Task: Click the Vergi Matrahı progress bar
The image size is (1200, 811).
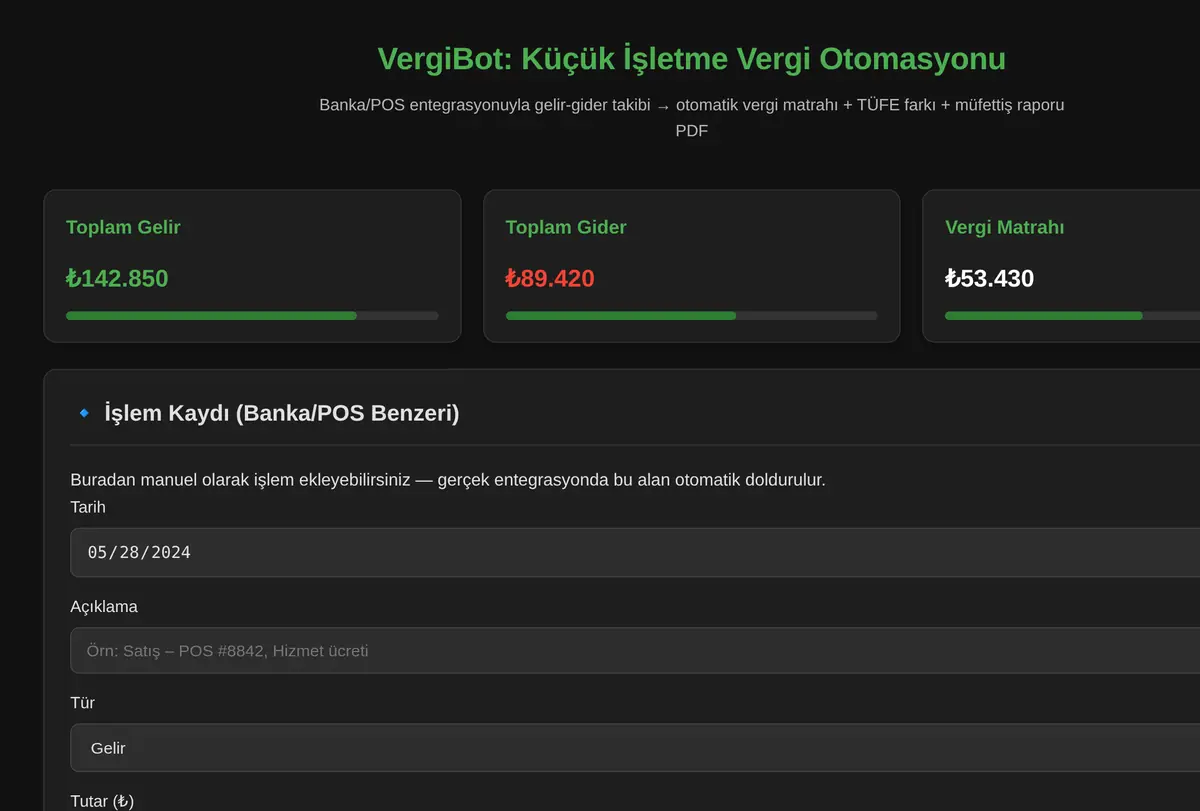Action: (1072, 316)
